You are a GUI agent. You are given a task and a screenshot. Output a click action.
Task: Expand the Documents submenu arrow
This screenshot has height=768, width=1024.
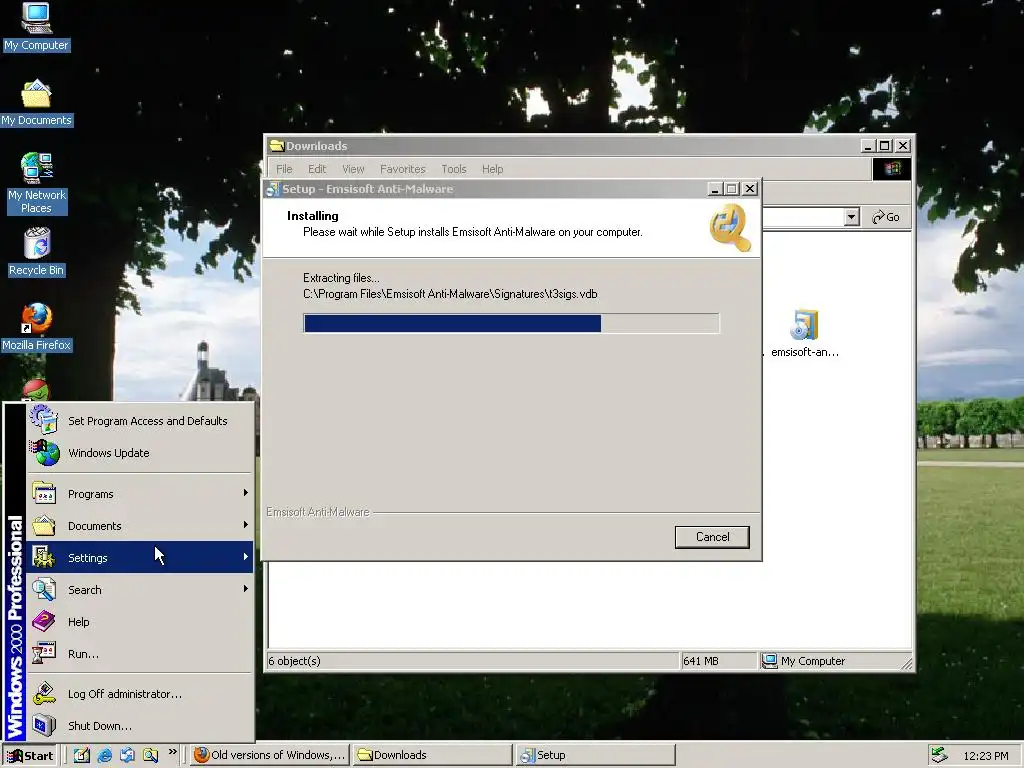pyautogui.click(x=246, y=524)
